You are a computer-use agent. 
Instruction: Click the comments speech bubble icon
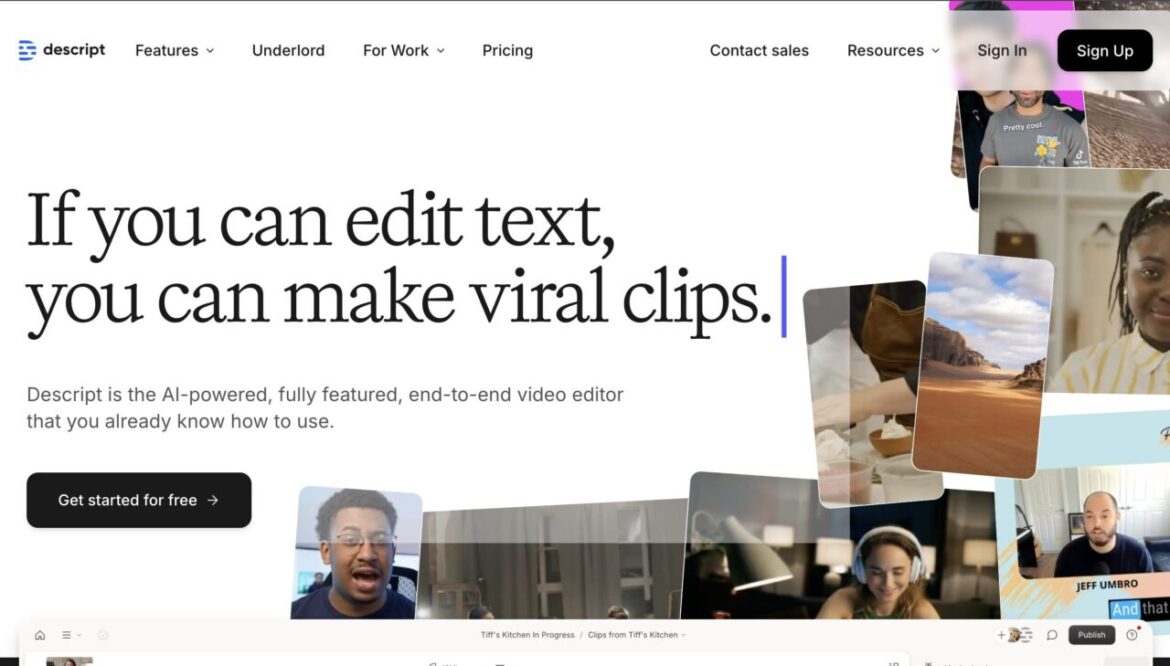(1052, 635)
